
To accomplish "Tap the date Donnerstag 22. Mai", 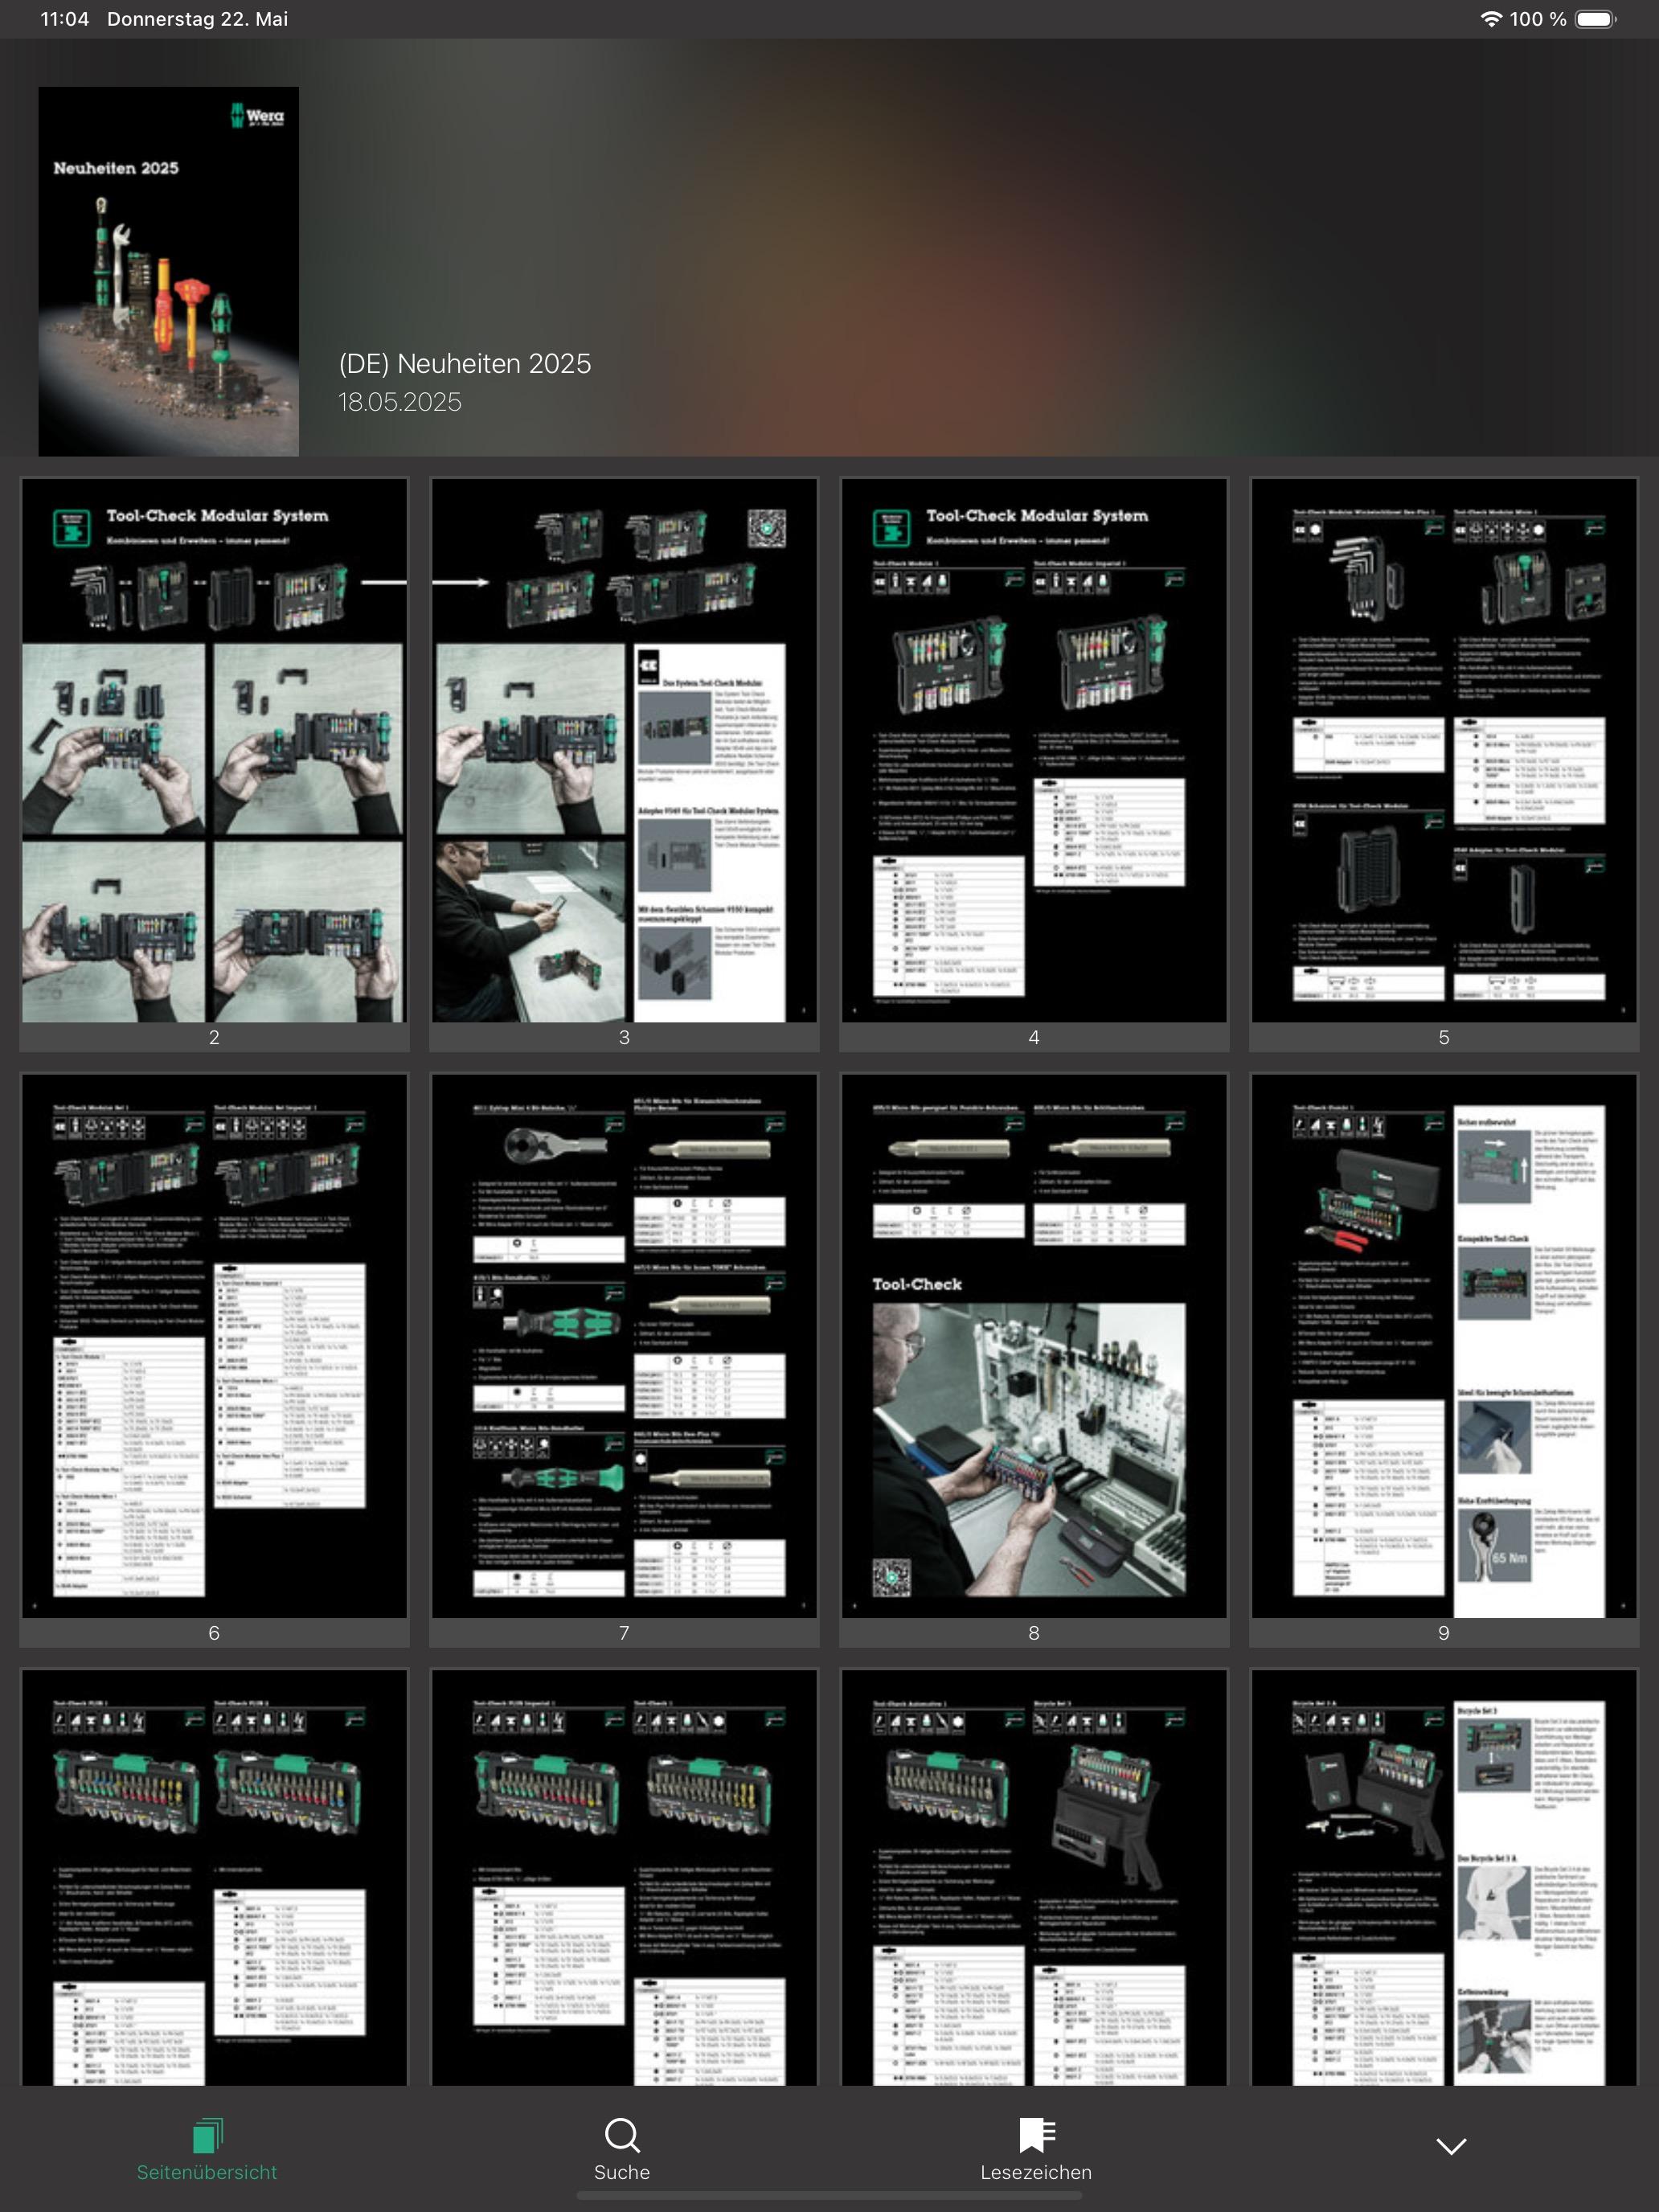I will [198, 19].
